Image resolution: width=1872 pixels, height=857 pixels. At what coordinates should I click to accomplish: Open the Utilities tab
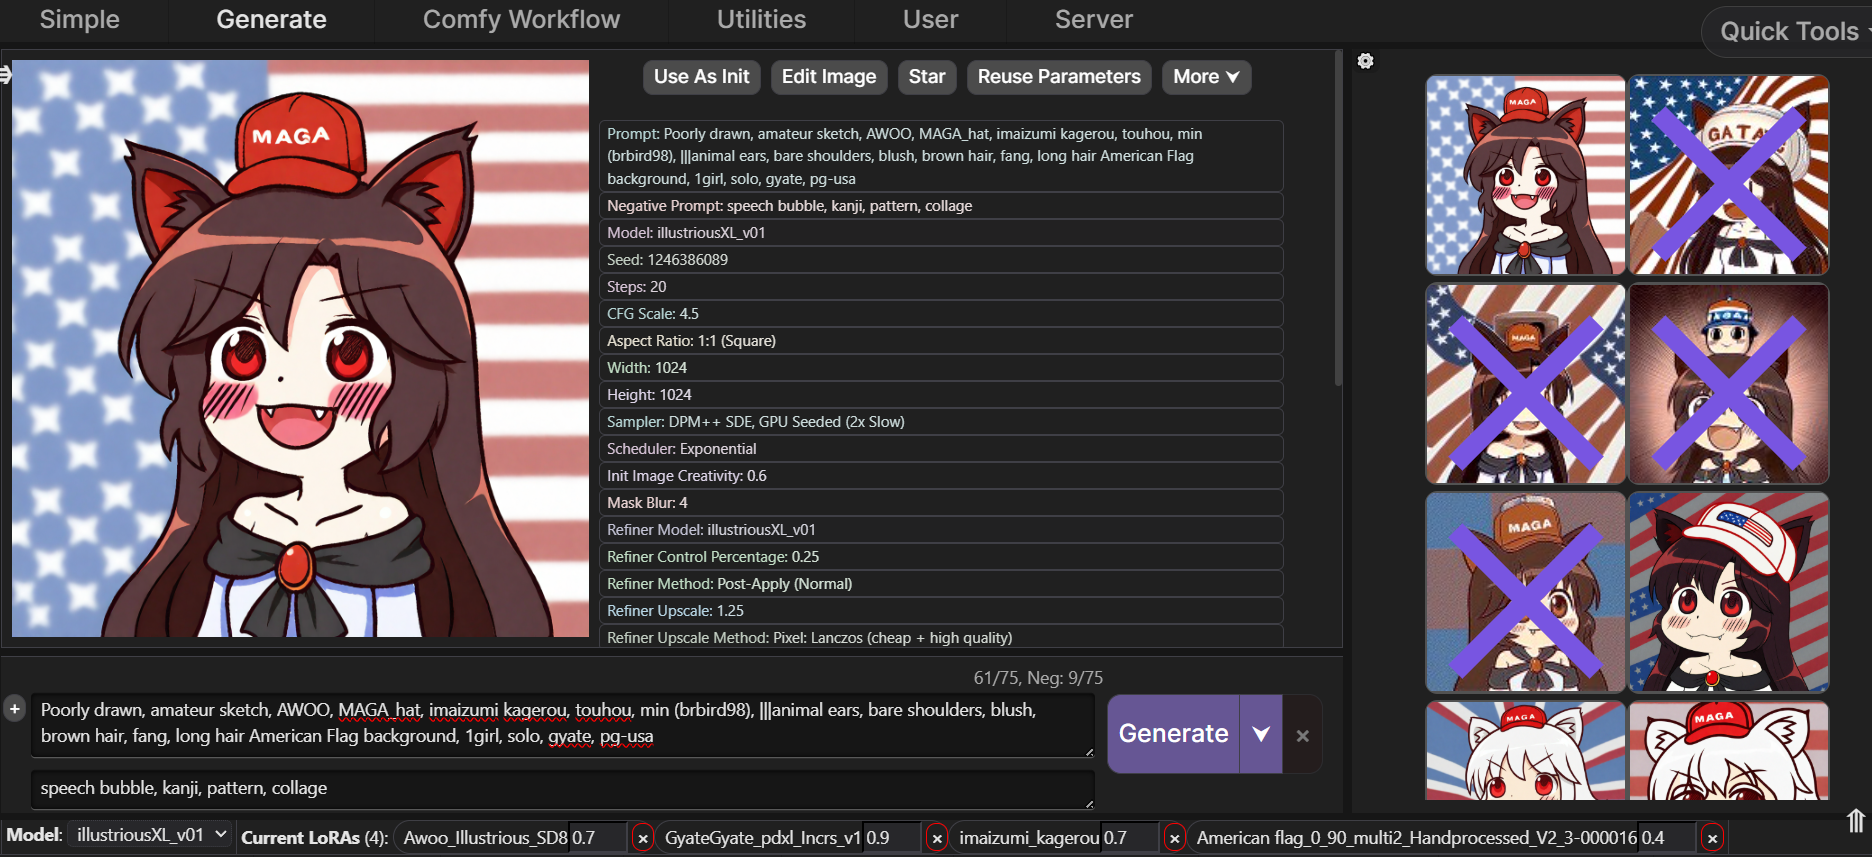[761, 19]
